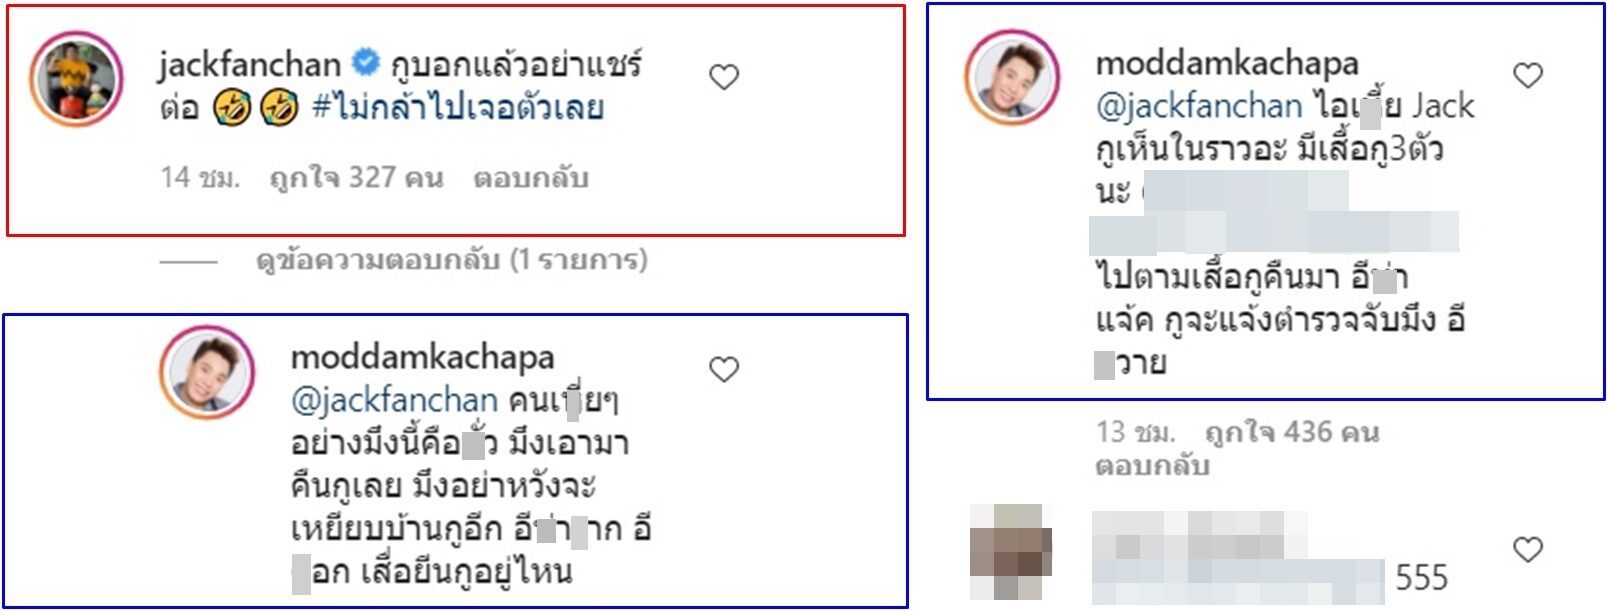Screen dimensions: 1608x611
Task: Open @jackfanchan mention in the right comment
Action: coord(1199,107)
